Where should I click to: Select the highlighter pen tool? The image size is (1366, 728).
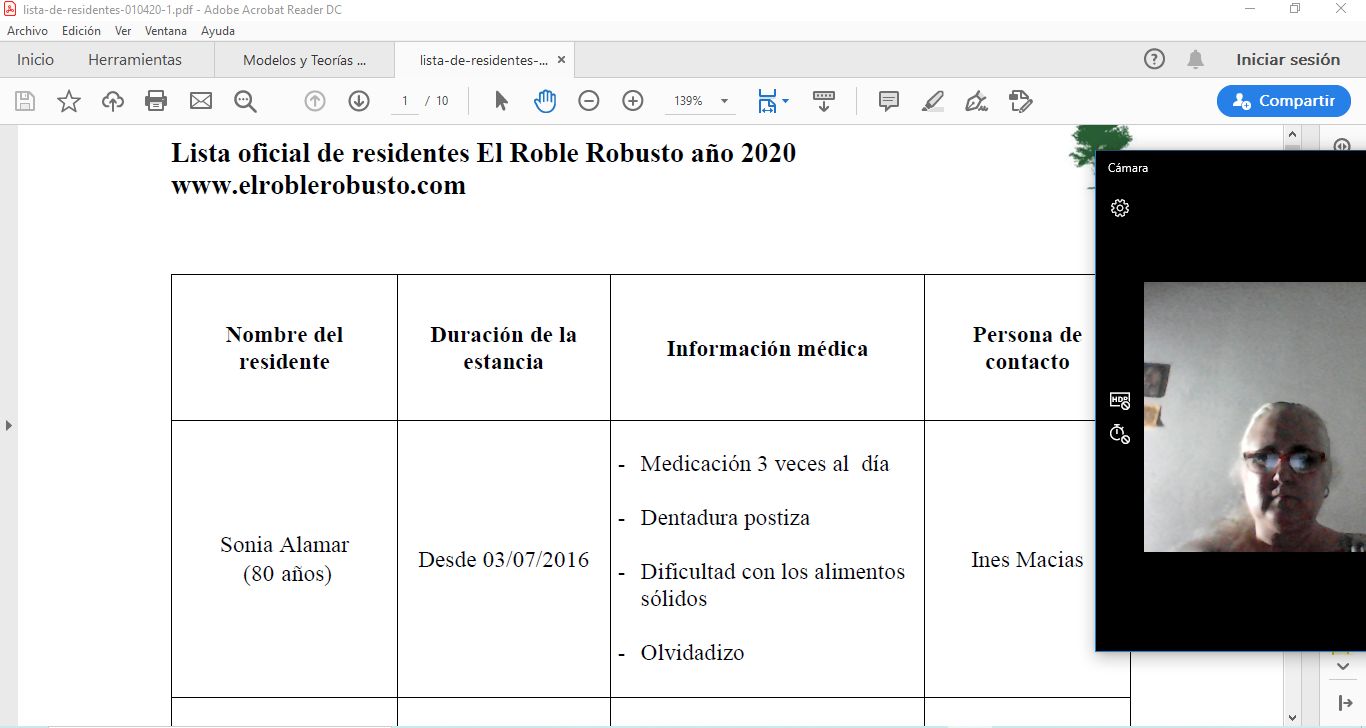[x=933, y=101]
